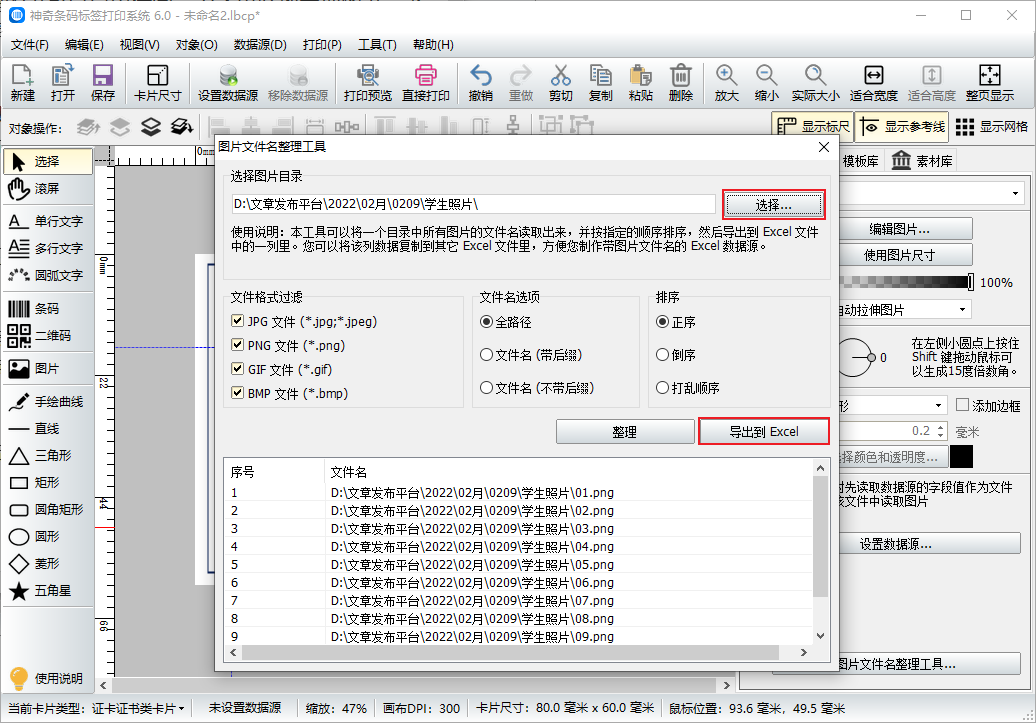Select the 选择 pointer tool

click(x=48, y=161)
